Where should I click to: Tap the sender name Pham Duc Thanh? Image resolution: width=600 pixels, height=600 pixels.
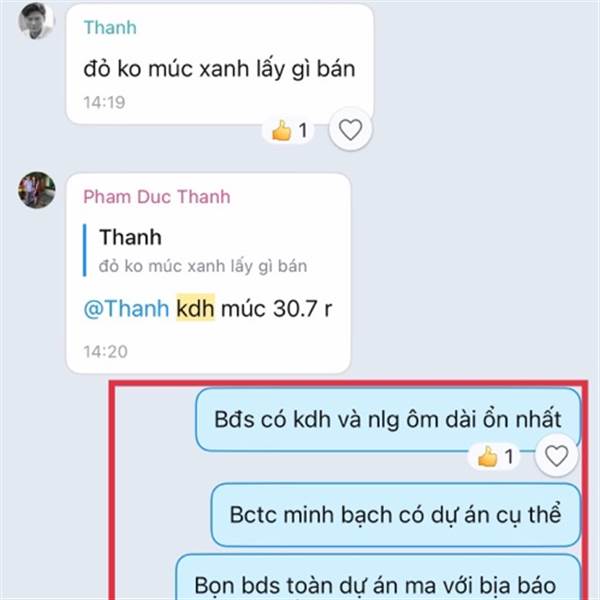(x=157, y=197)
